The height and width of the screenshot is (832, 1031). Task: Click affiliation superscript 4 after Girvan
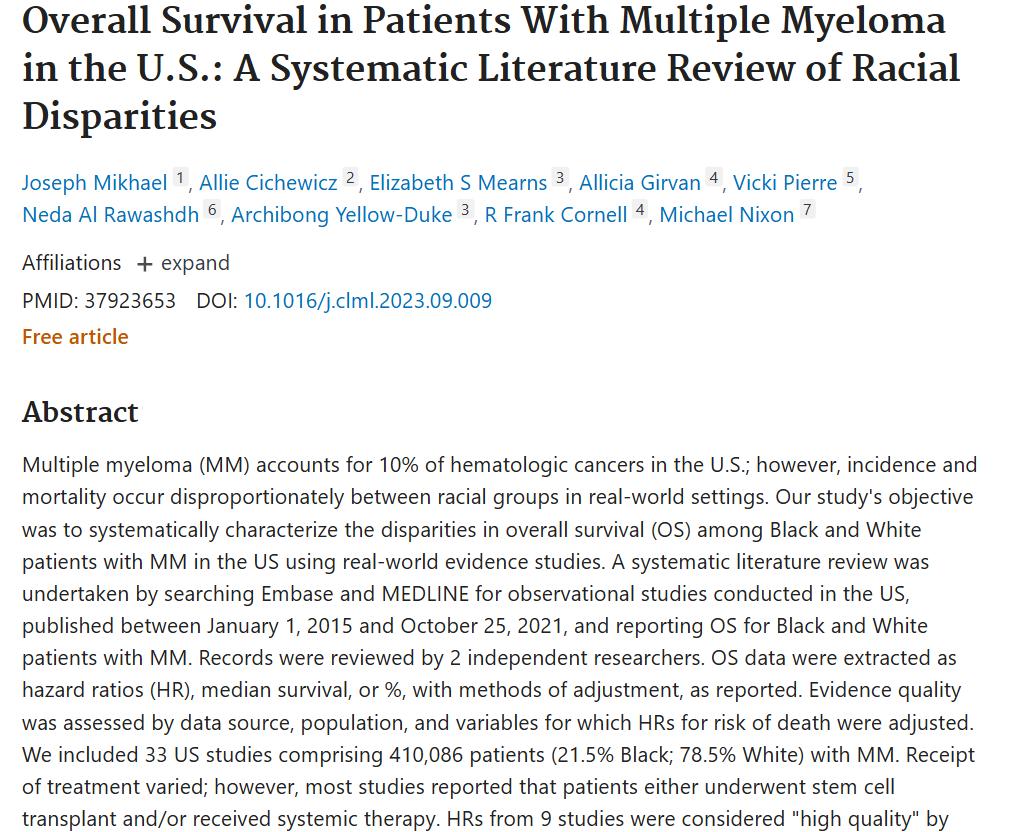click(714, 178)
